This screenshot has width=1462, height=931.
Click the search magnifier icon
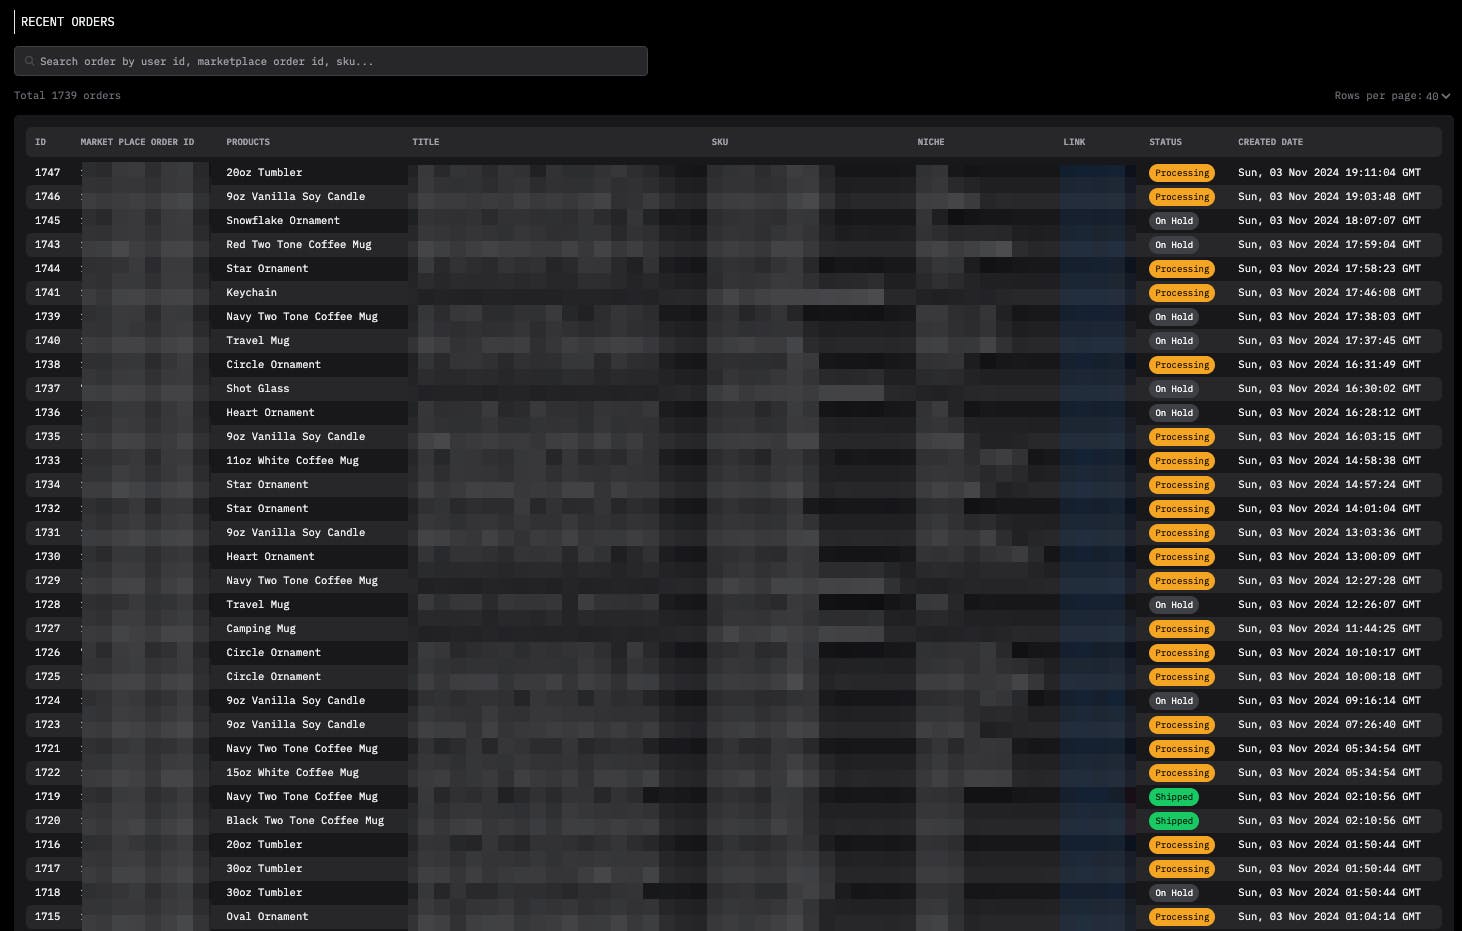(30, 61)
